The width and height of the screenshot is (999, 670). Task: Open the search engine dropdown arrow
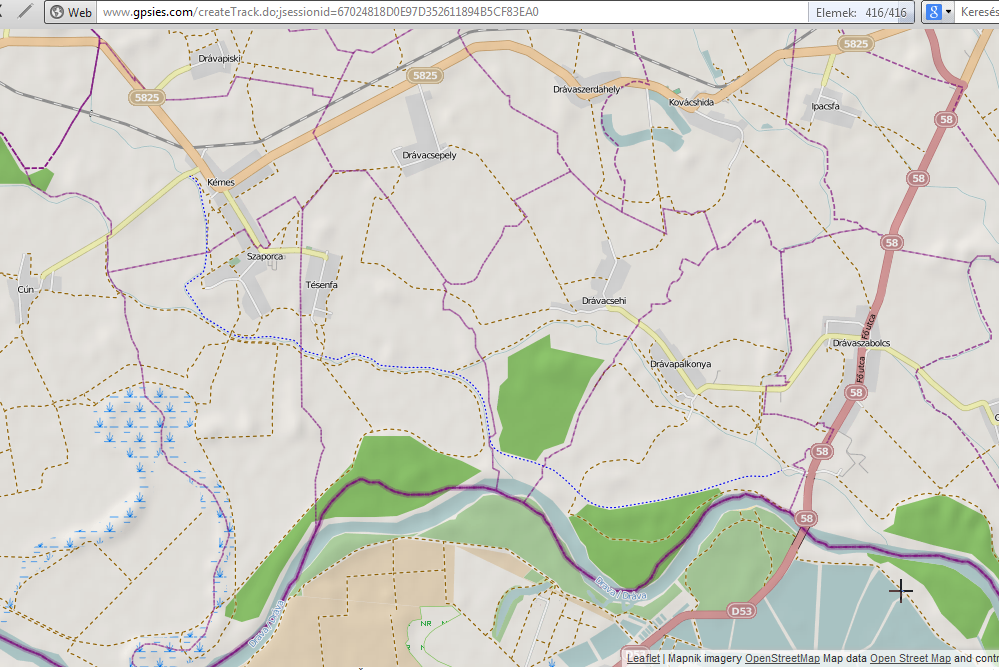[947, 13]
